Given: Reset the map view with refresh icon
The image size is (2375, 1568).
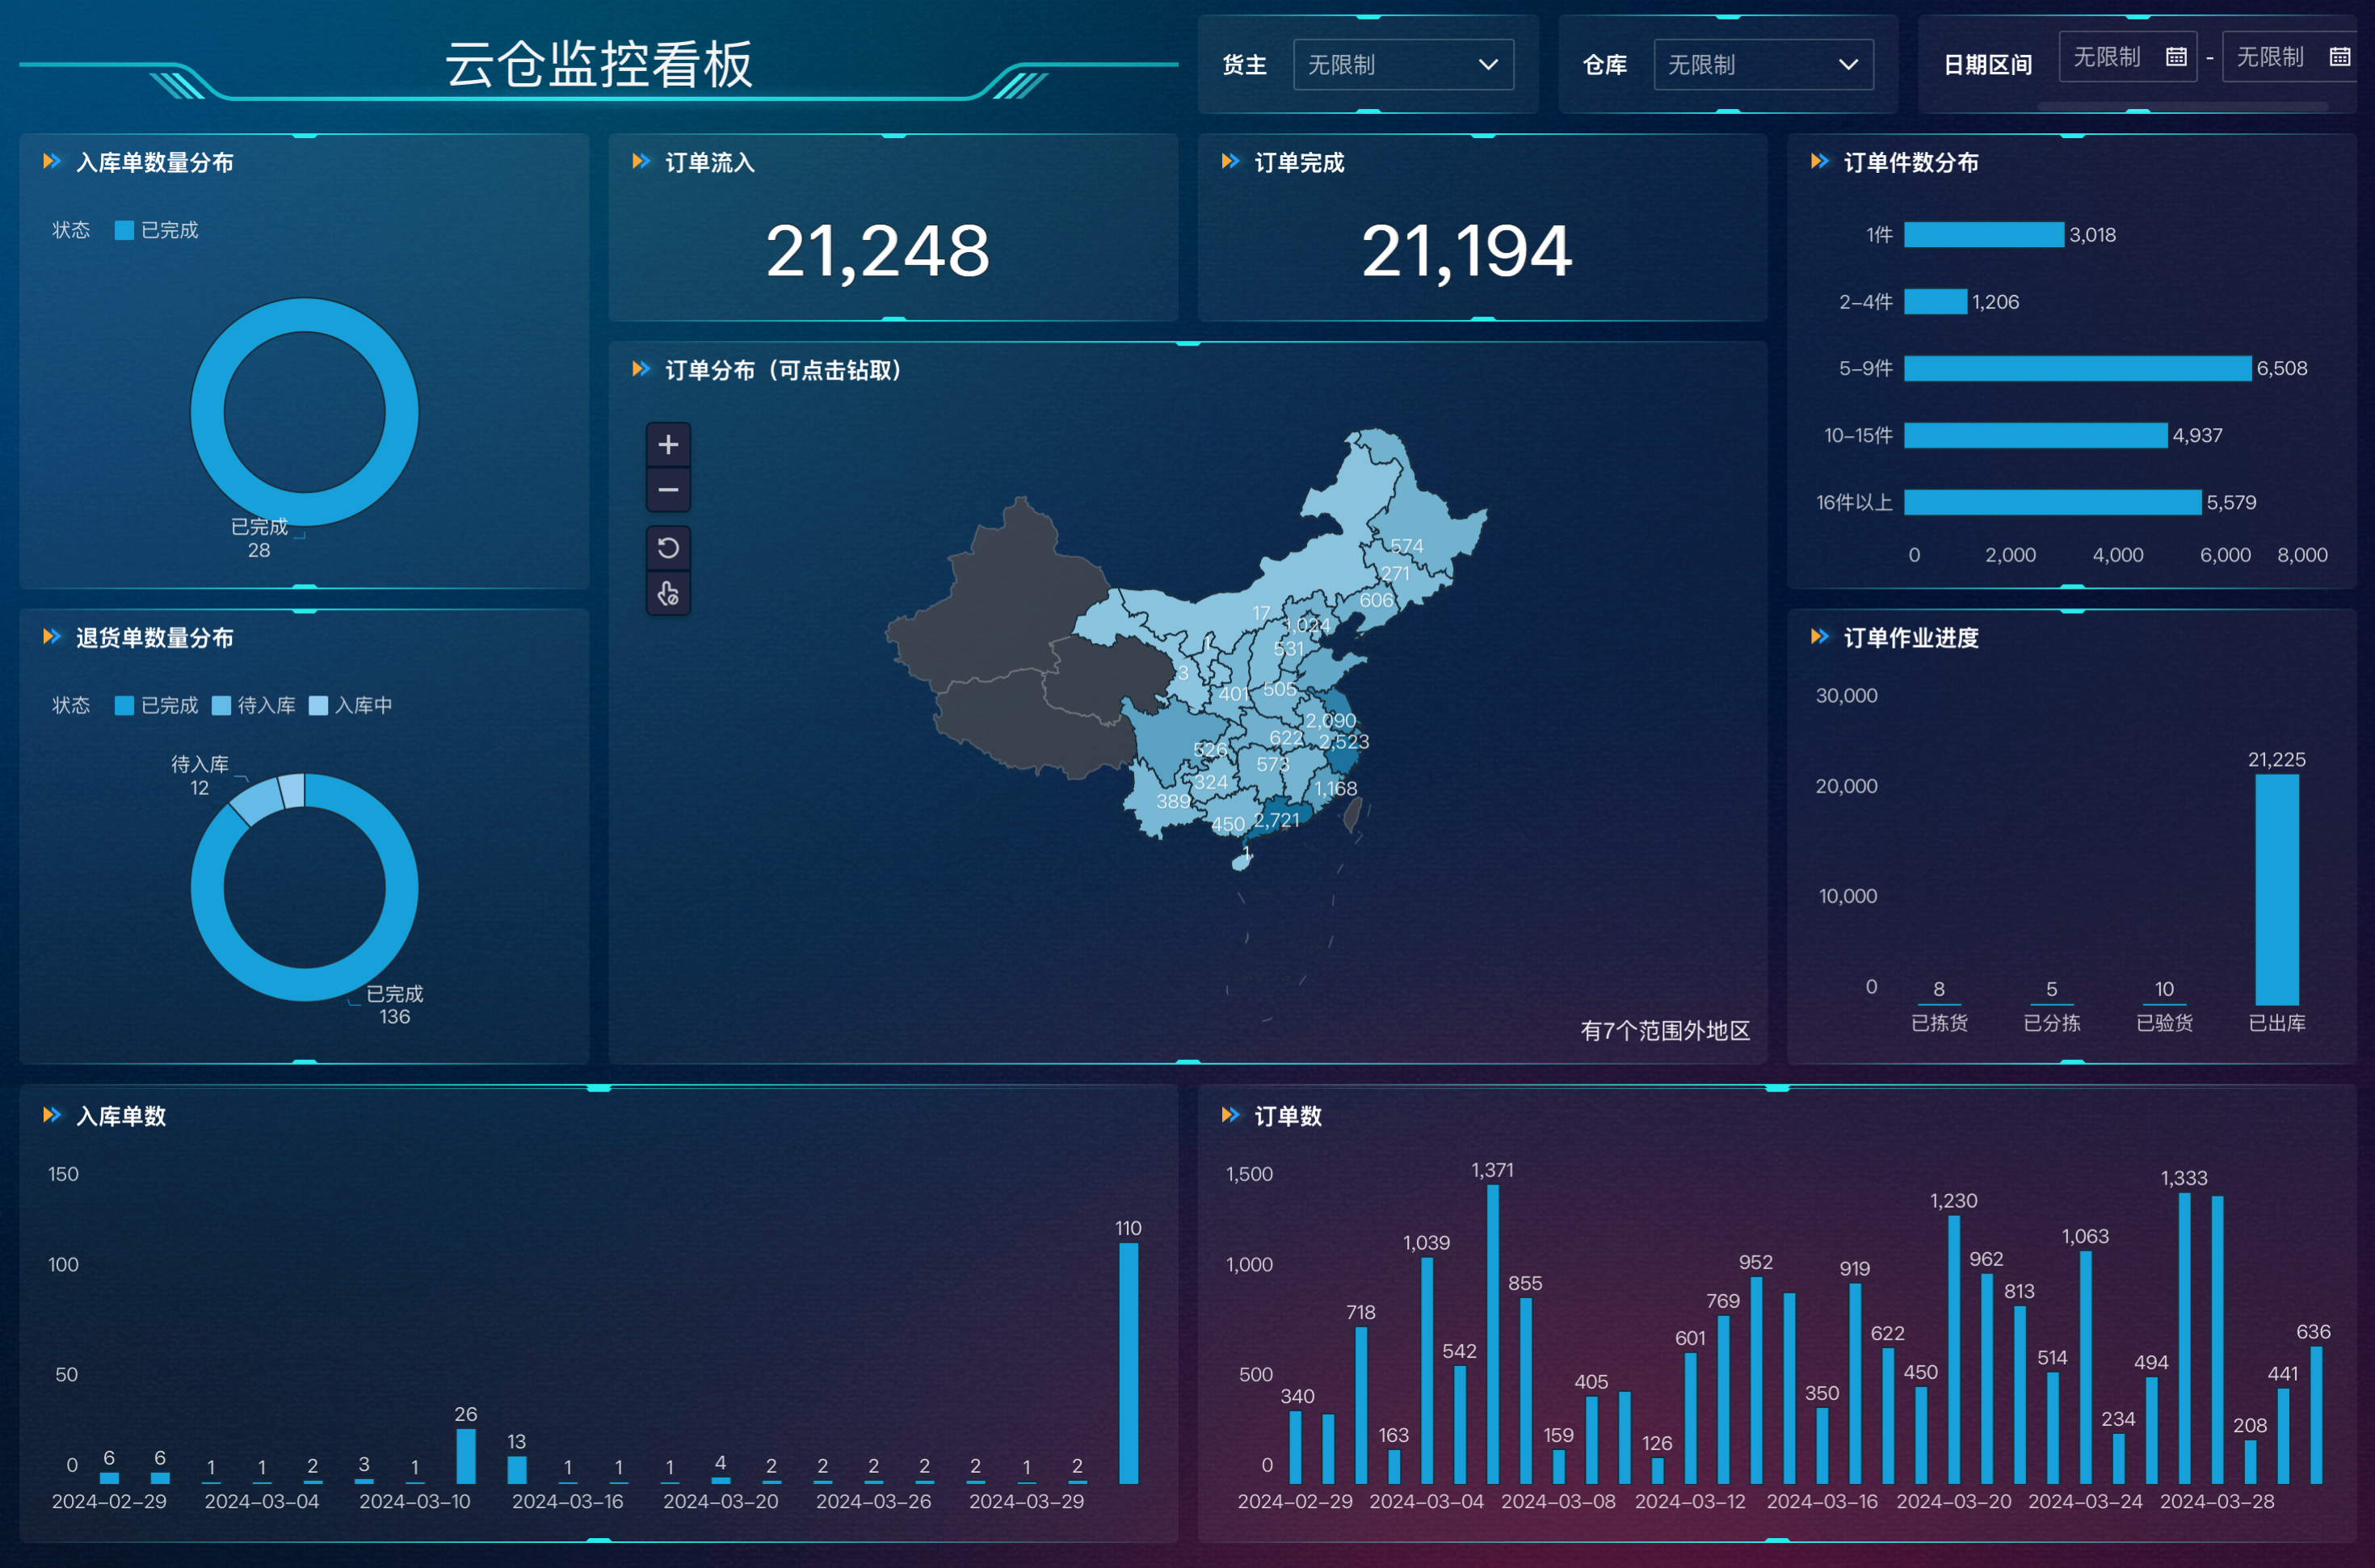Looking at the screenshot, I should pos(668,547).
